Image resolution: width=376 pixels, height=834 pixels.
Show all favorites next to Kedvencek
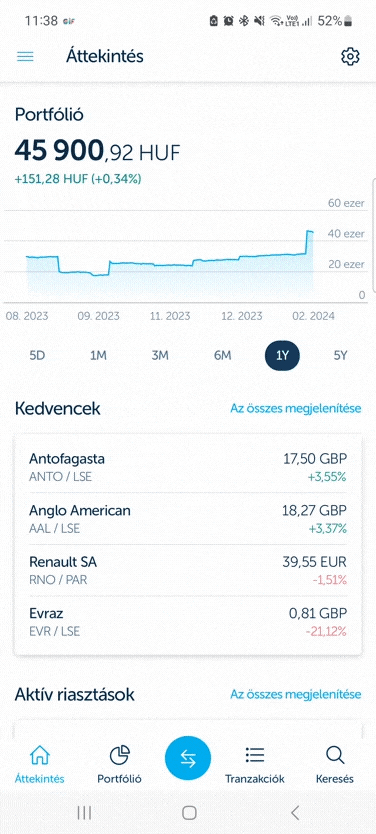click(x=296, y=408)
